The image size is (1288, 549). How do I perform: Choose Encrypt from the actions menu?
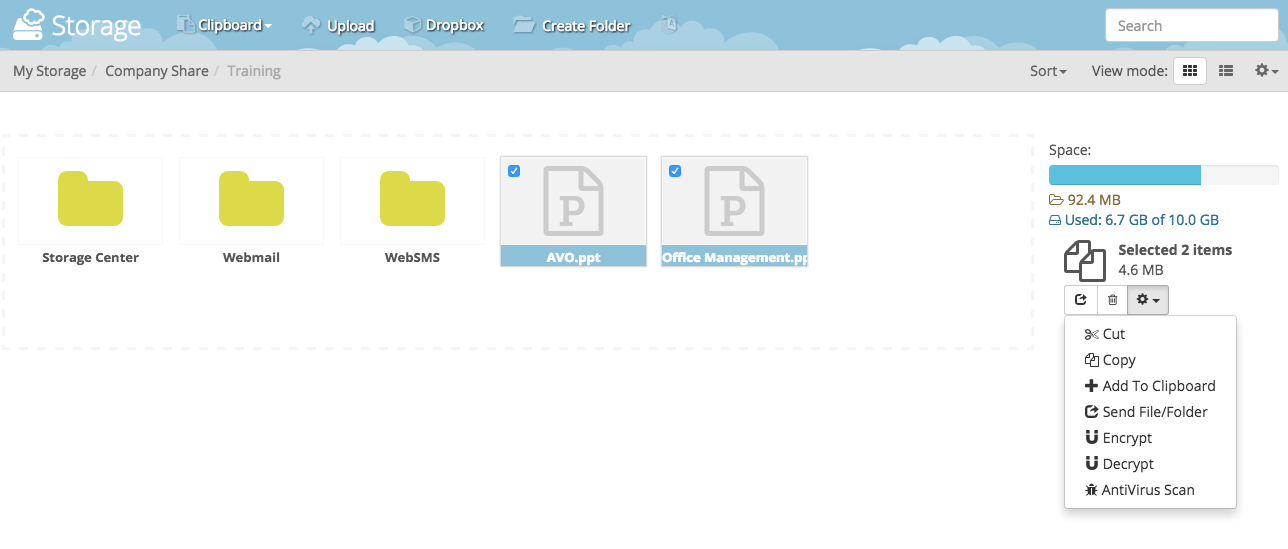click(1127, 438)
